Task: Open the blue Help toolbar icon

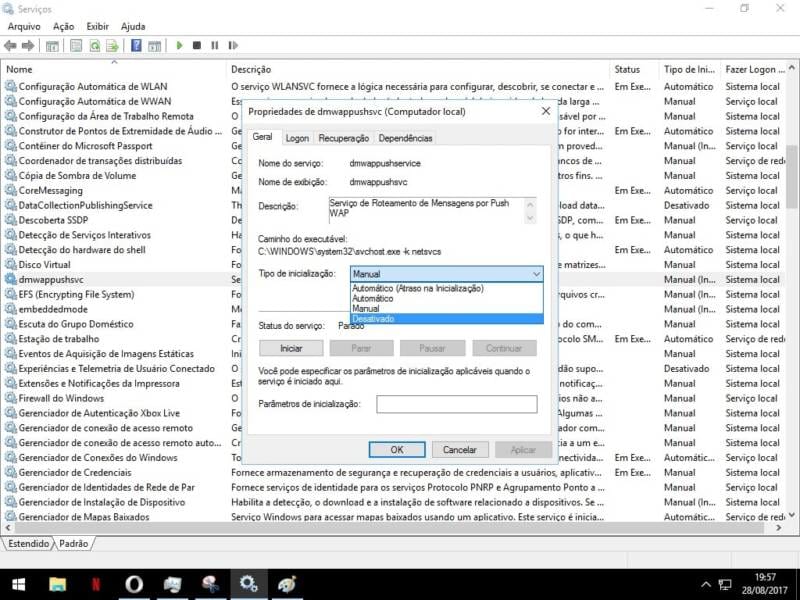Action: coord(136,45)
